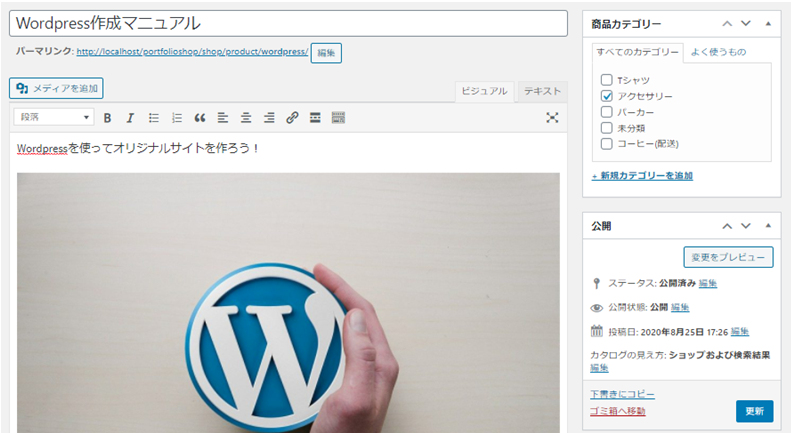
Task: Collapse the 商品カテゴリー panel
Action: (x=768, y=24)
